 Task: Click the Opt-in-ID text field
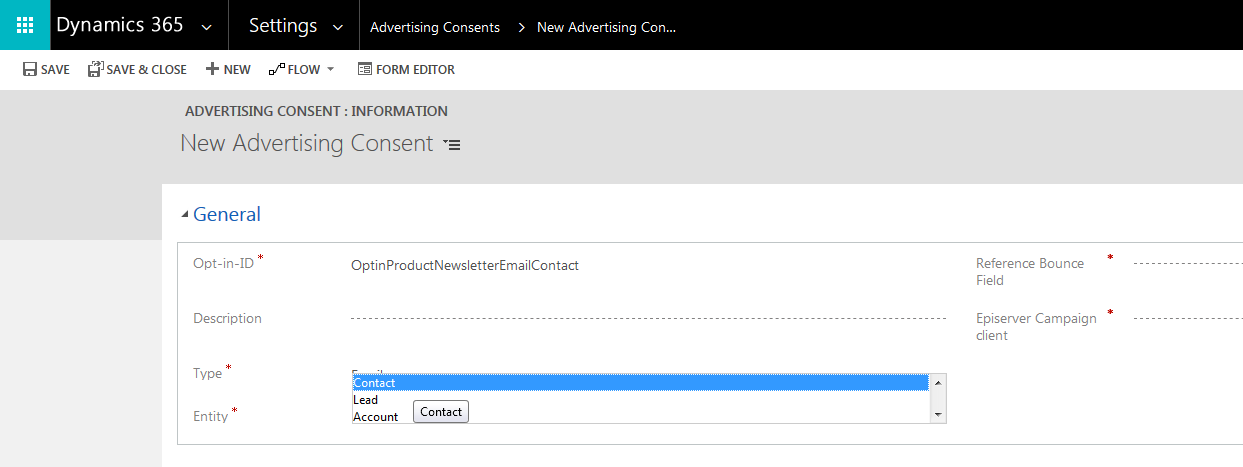click(640, 265)
